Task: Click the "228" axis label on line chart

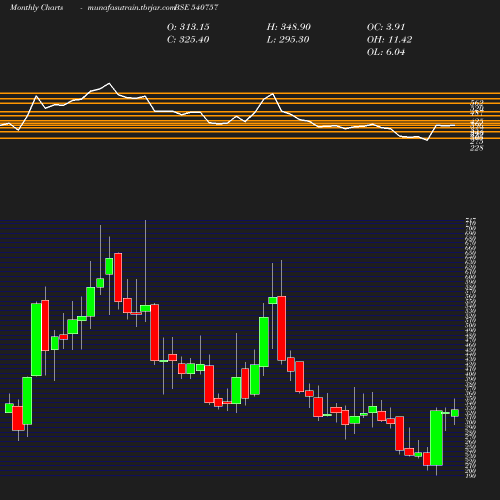Action: tap(477, 148)
